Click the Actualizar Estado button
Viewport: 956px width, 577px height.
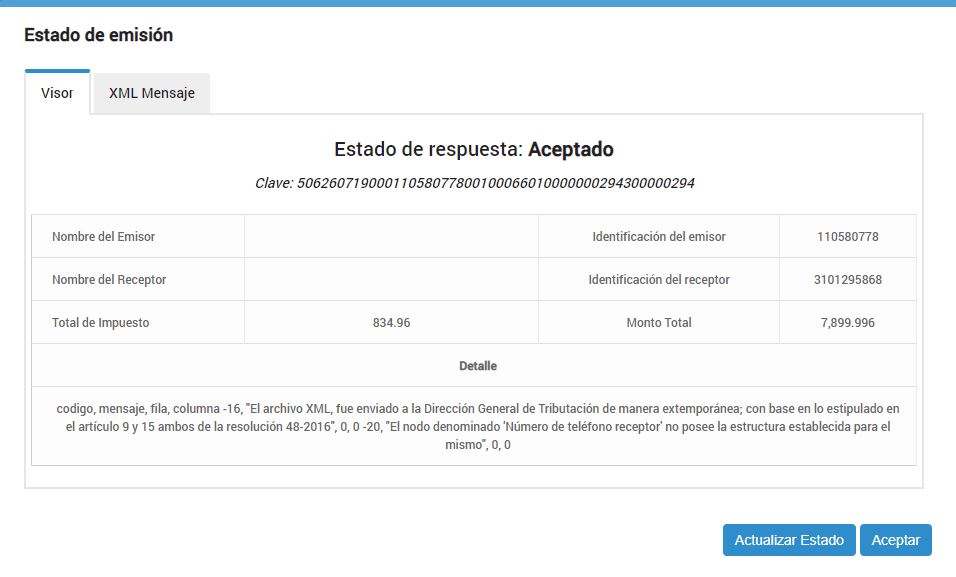(788, 539)
